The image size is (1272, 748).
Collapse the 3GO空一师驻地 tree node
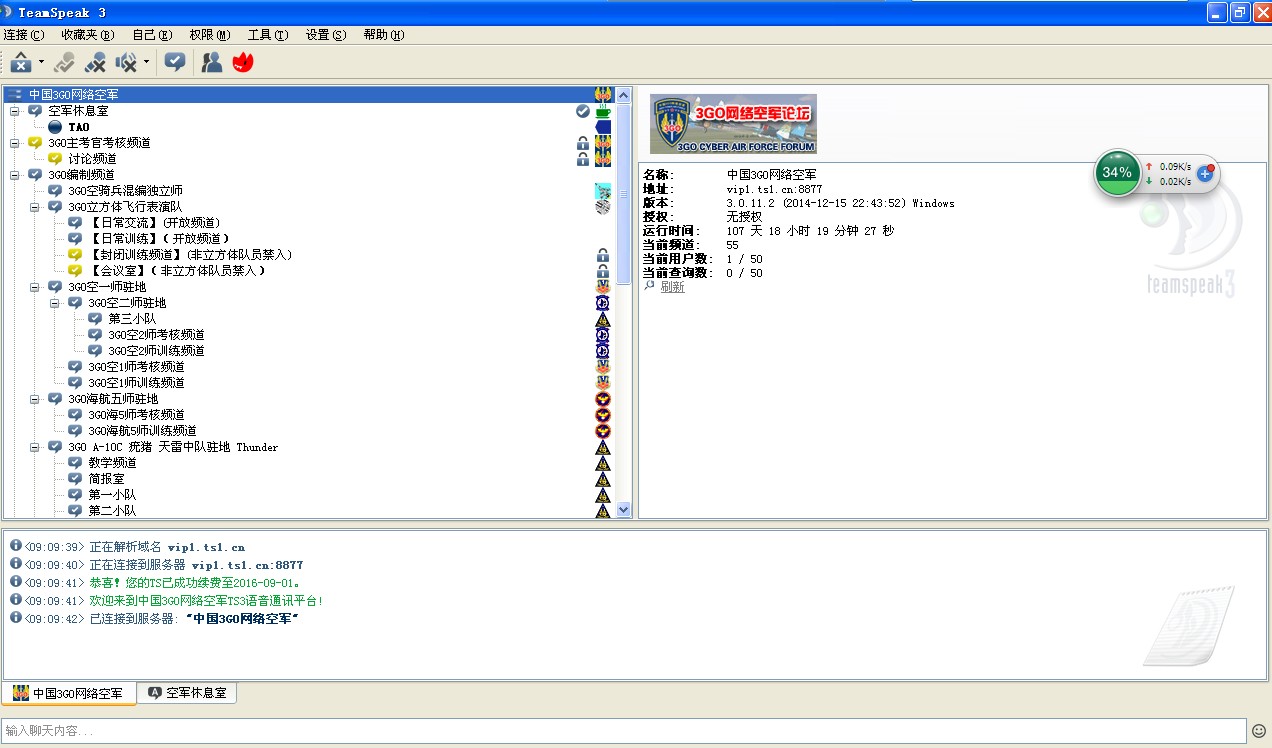35,287
